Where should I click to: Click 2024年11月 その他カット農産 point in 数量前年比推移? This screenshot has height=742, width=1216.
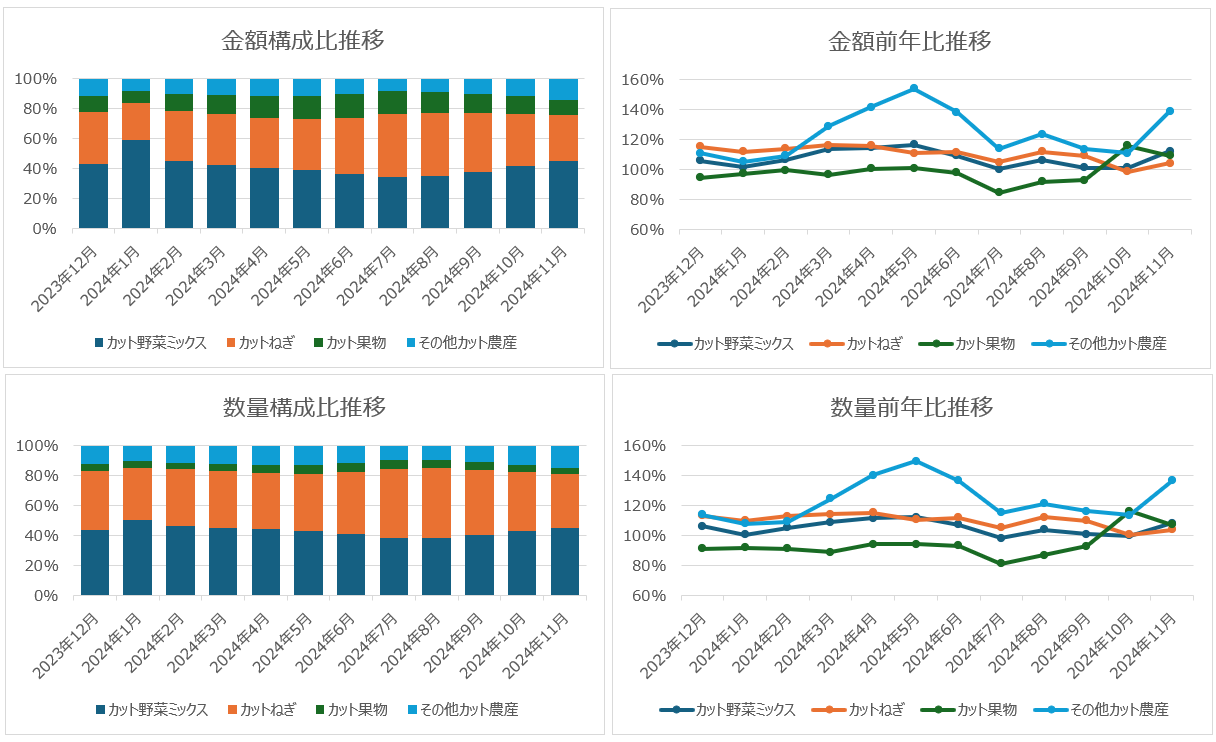click(x=1171, y=480)
